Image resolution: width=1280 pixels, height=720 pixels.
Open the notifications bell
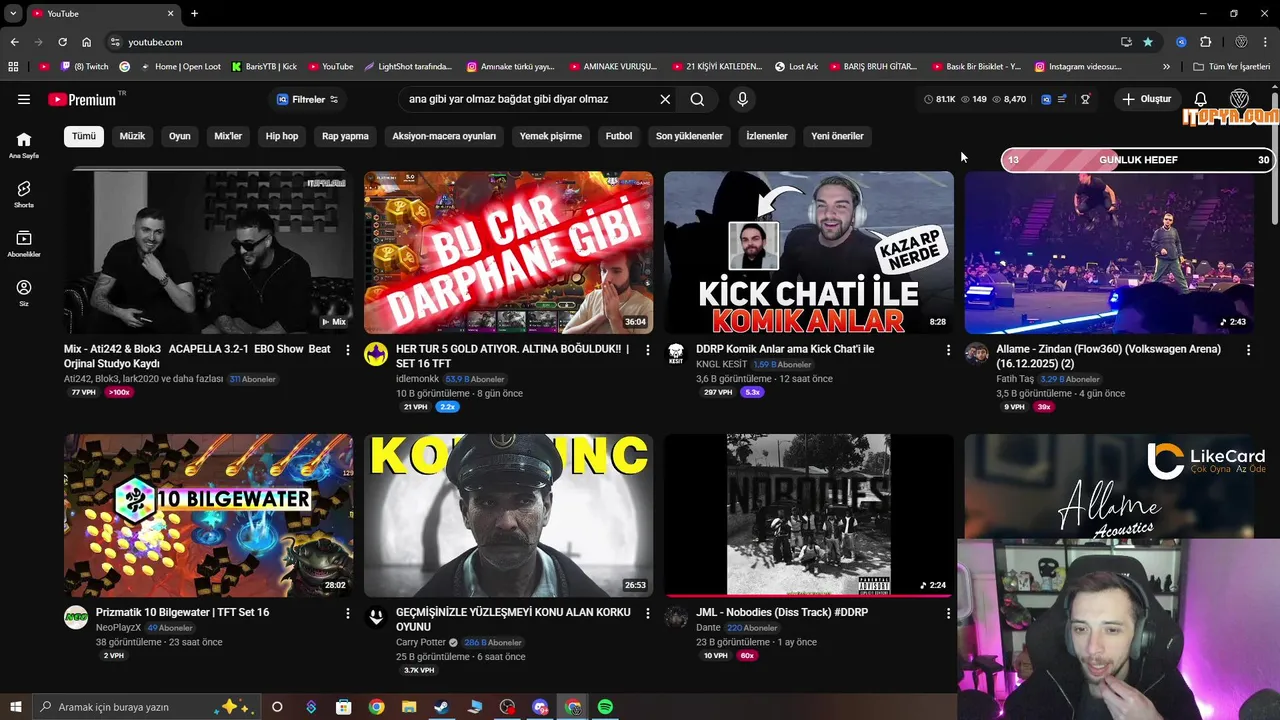pos(1201,99)
